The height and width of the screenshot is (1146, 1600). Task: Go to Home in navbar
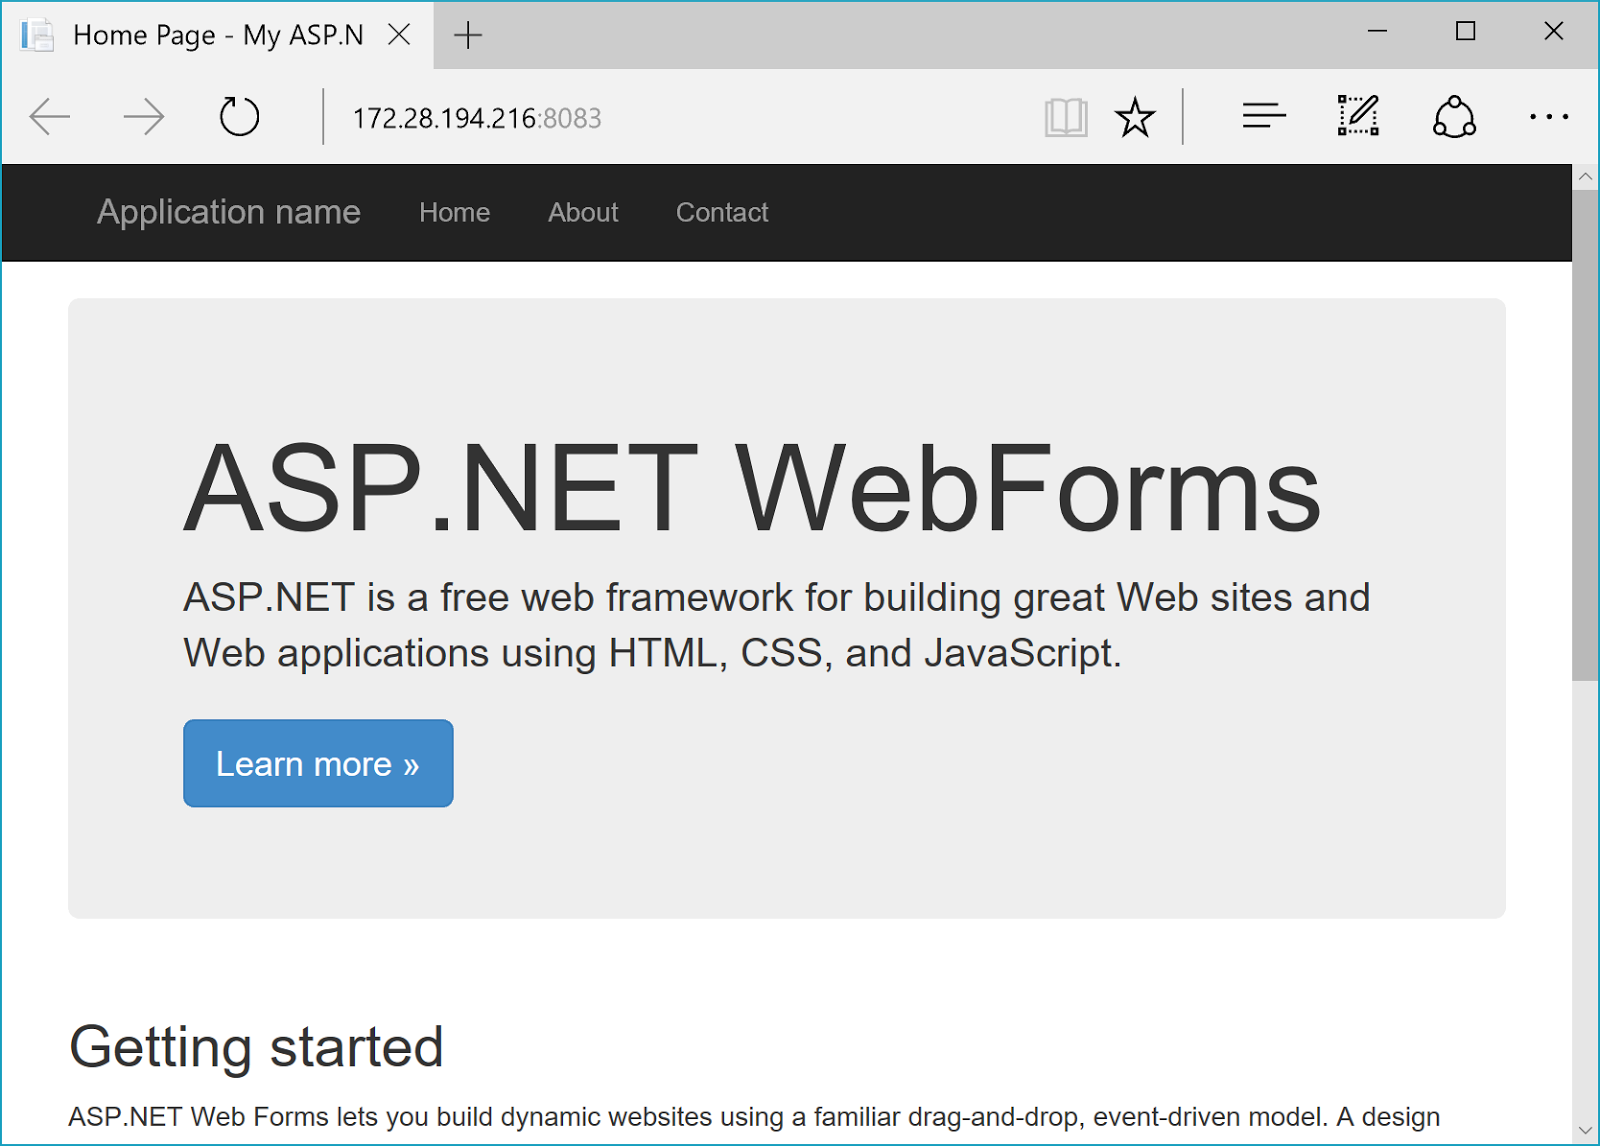pyautogui.click(x=454, y=212)
